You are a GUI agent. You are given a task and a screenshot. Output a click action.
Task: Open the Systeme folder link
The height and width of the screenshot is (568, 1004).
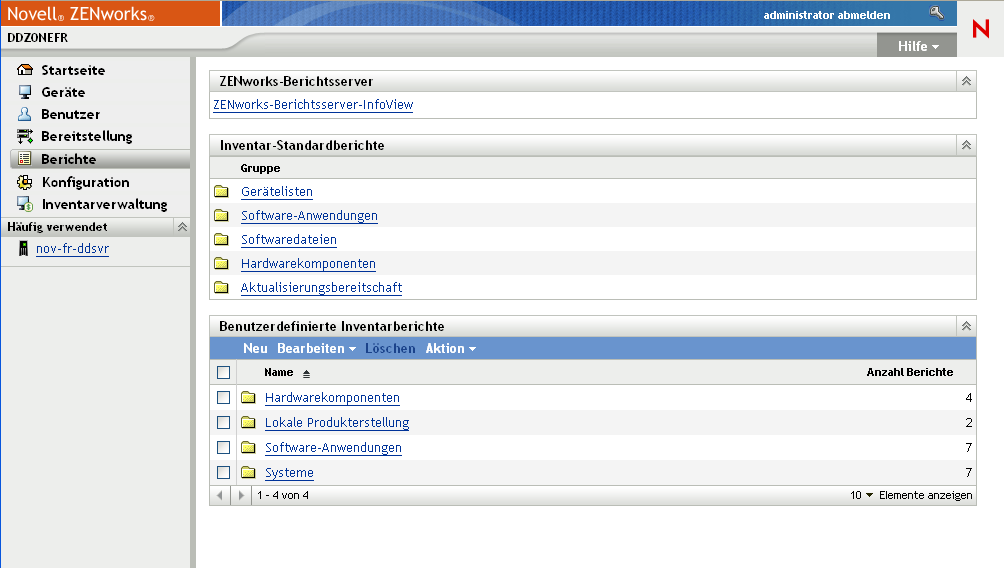(289, 473)
